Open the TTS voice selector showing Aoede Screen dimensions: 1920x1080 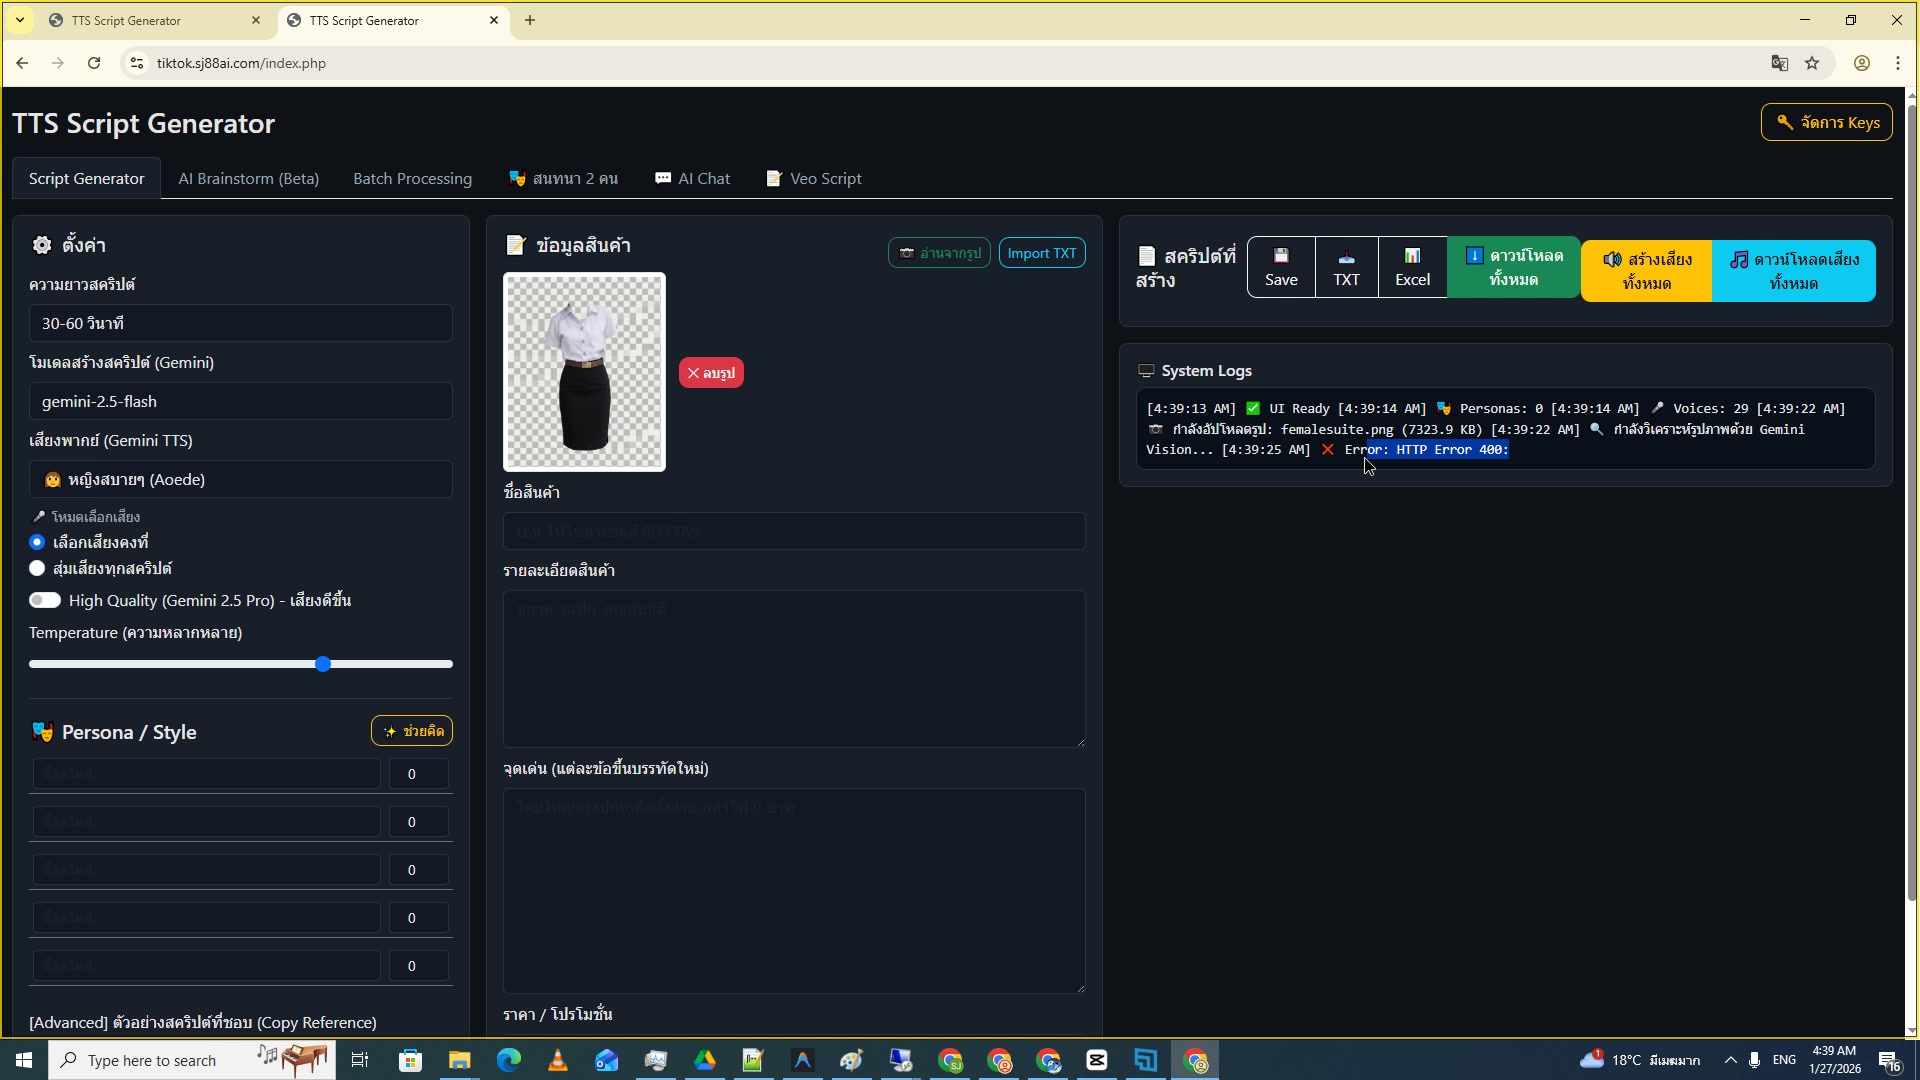tap(240, 479)
